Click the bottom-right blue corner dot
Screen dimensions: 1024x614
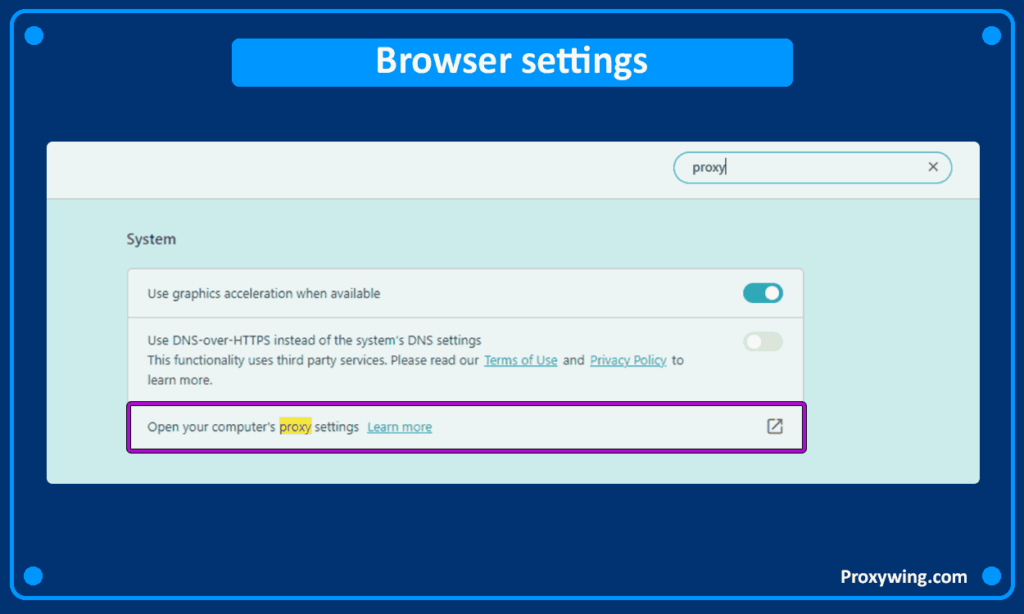point(991,576)
